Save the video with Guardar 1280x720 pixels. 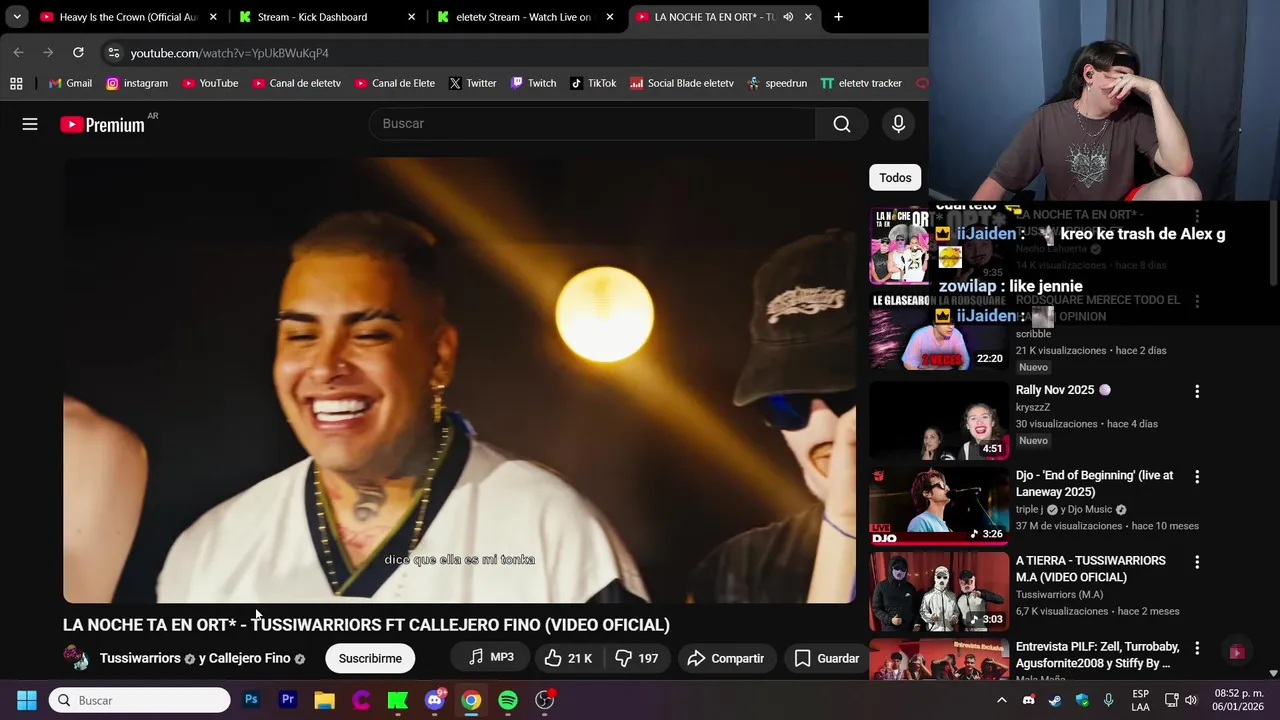click(x=827, y=658)
